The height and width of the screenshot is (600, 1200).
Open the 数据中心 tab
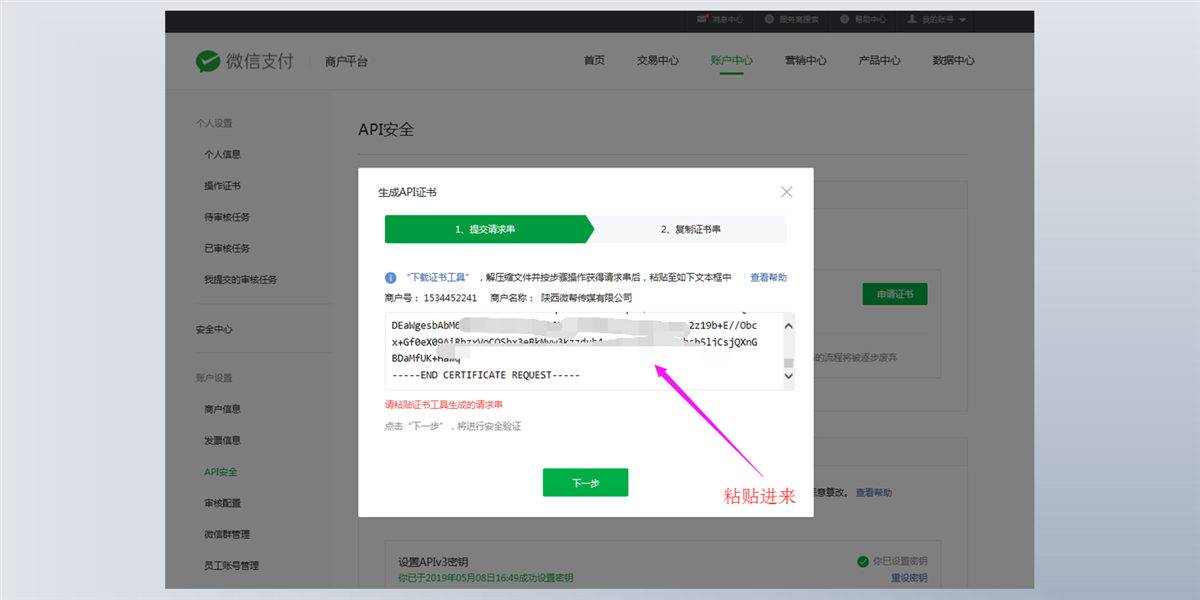click(x=954, y=60)
